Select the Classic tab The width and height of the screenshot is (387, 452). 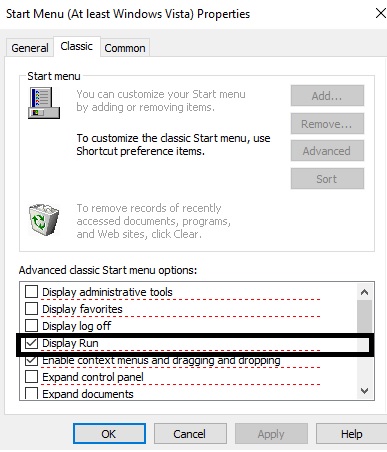coord(77,46)
